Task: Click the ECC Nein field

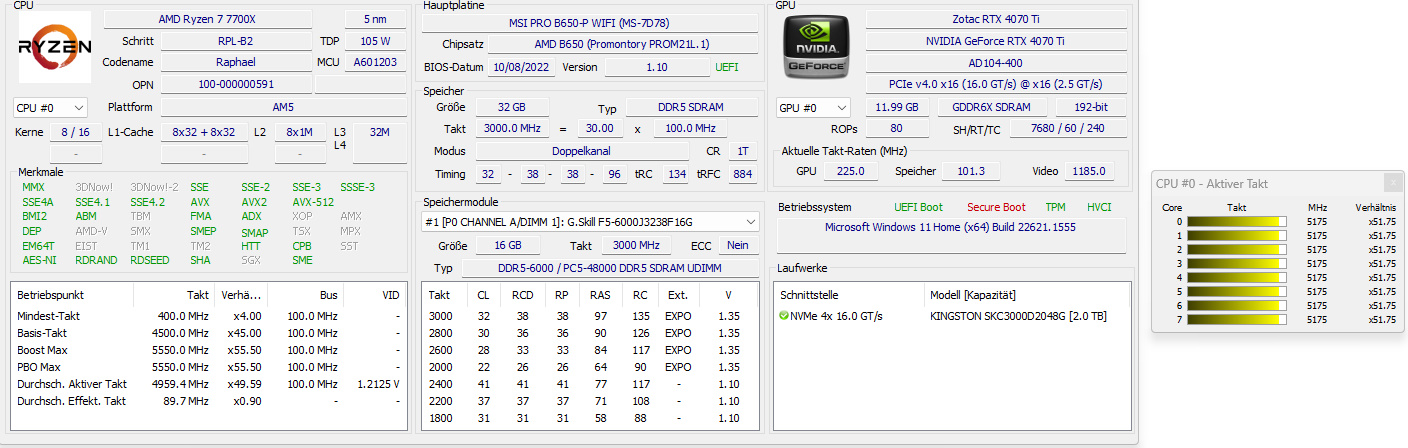Action: coord(738,245)
